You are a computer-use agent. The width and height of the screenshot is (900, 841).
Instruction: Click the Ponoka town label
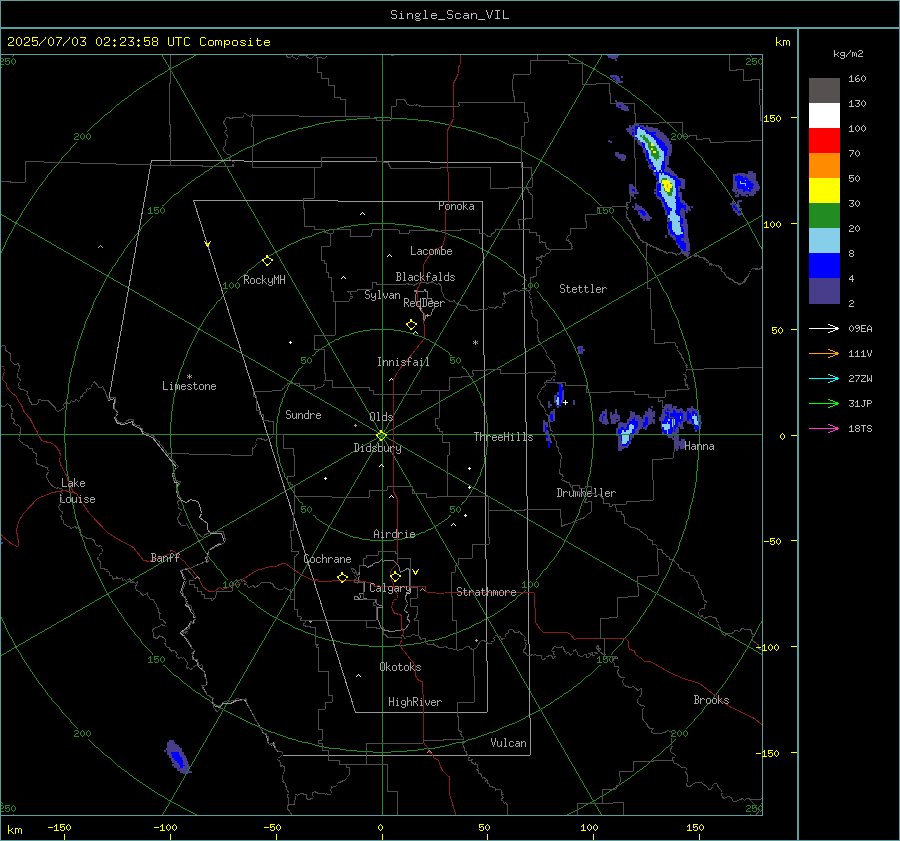456,206
